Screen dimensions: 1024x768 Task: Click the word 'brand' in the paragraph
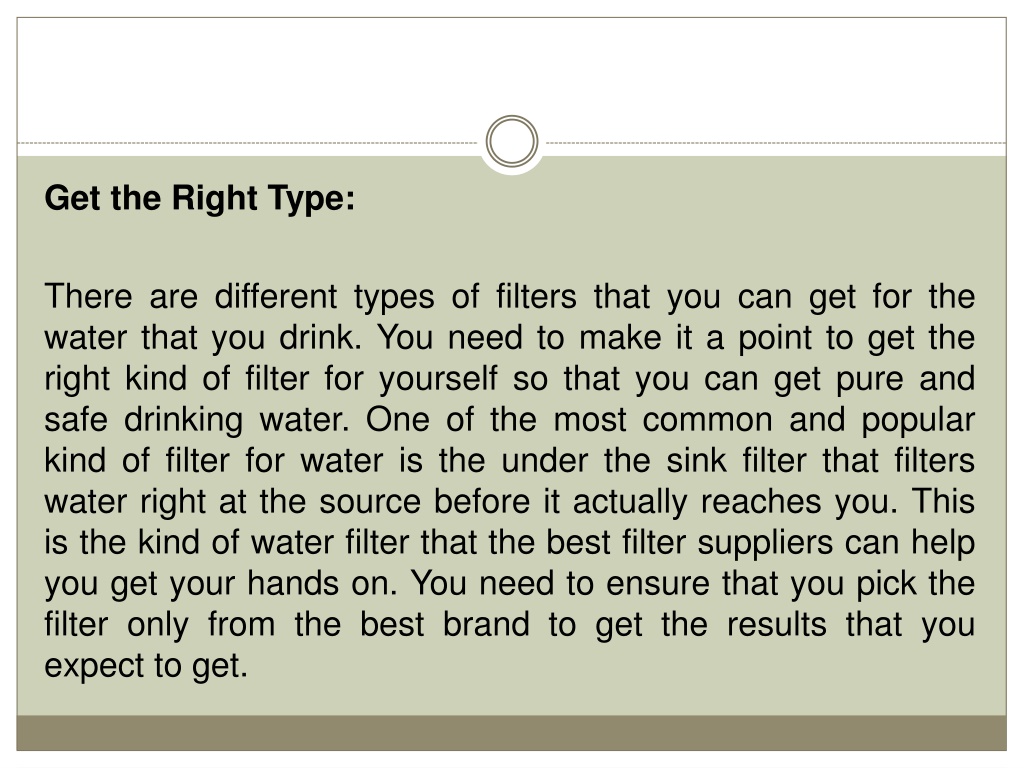pos(486,624)
